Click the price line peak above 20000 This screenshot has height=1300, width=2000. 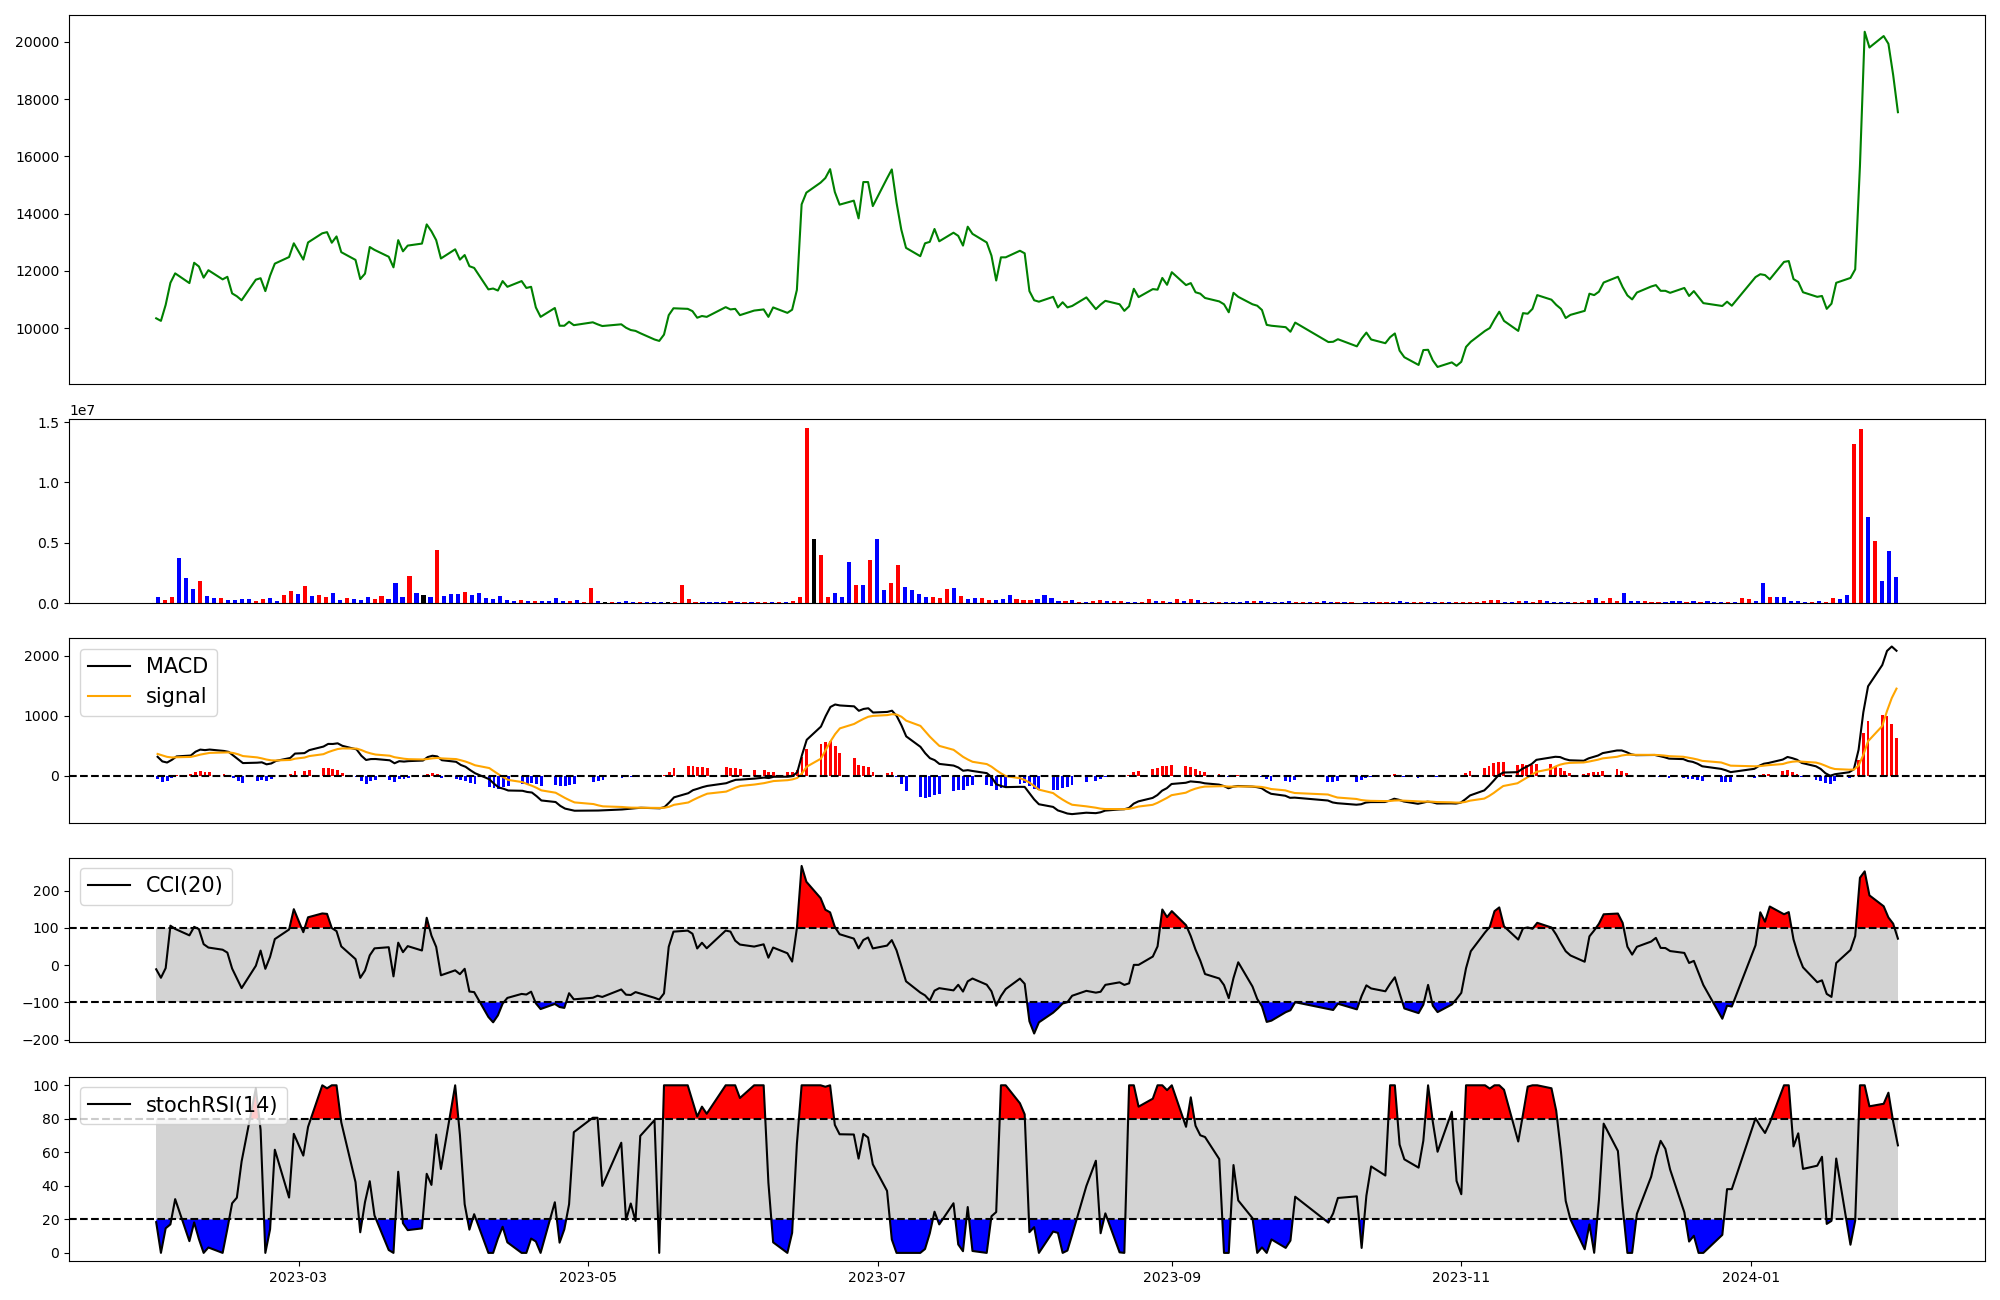(x=1865, y=33)
